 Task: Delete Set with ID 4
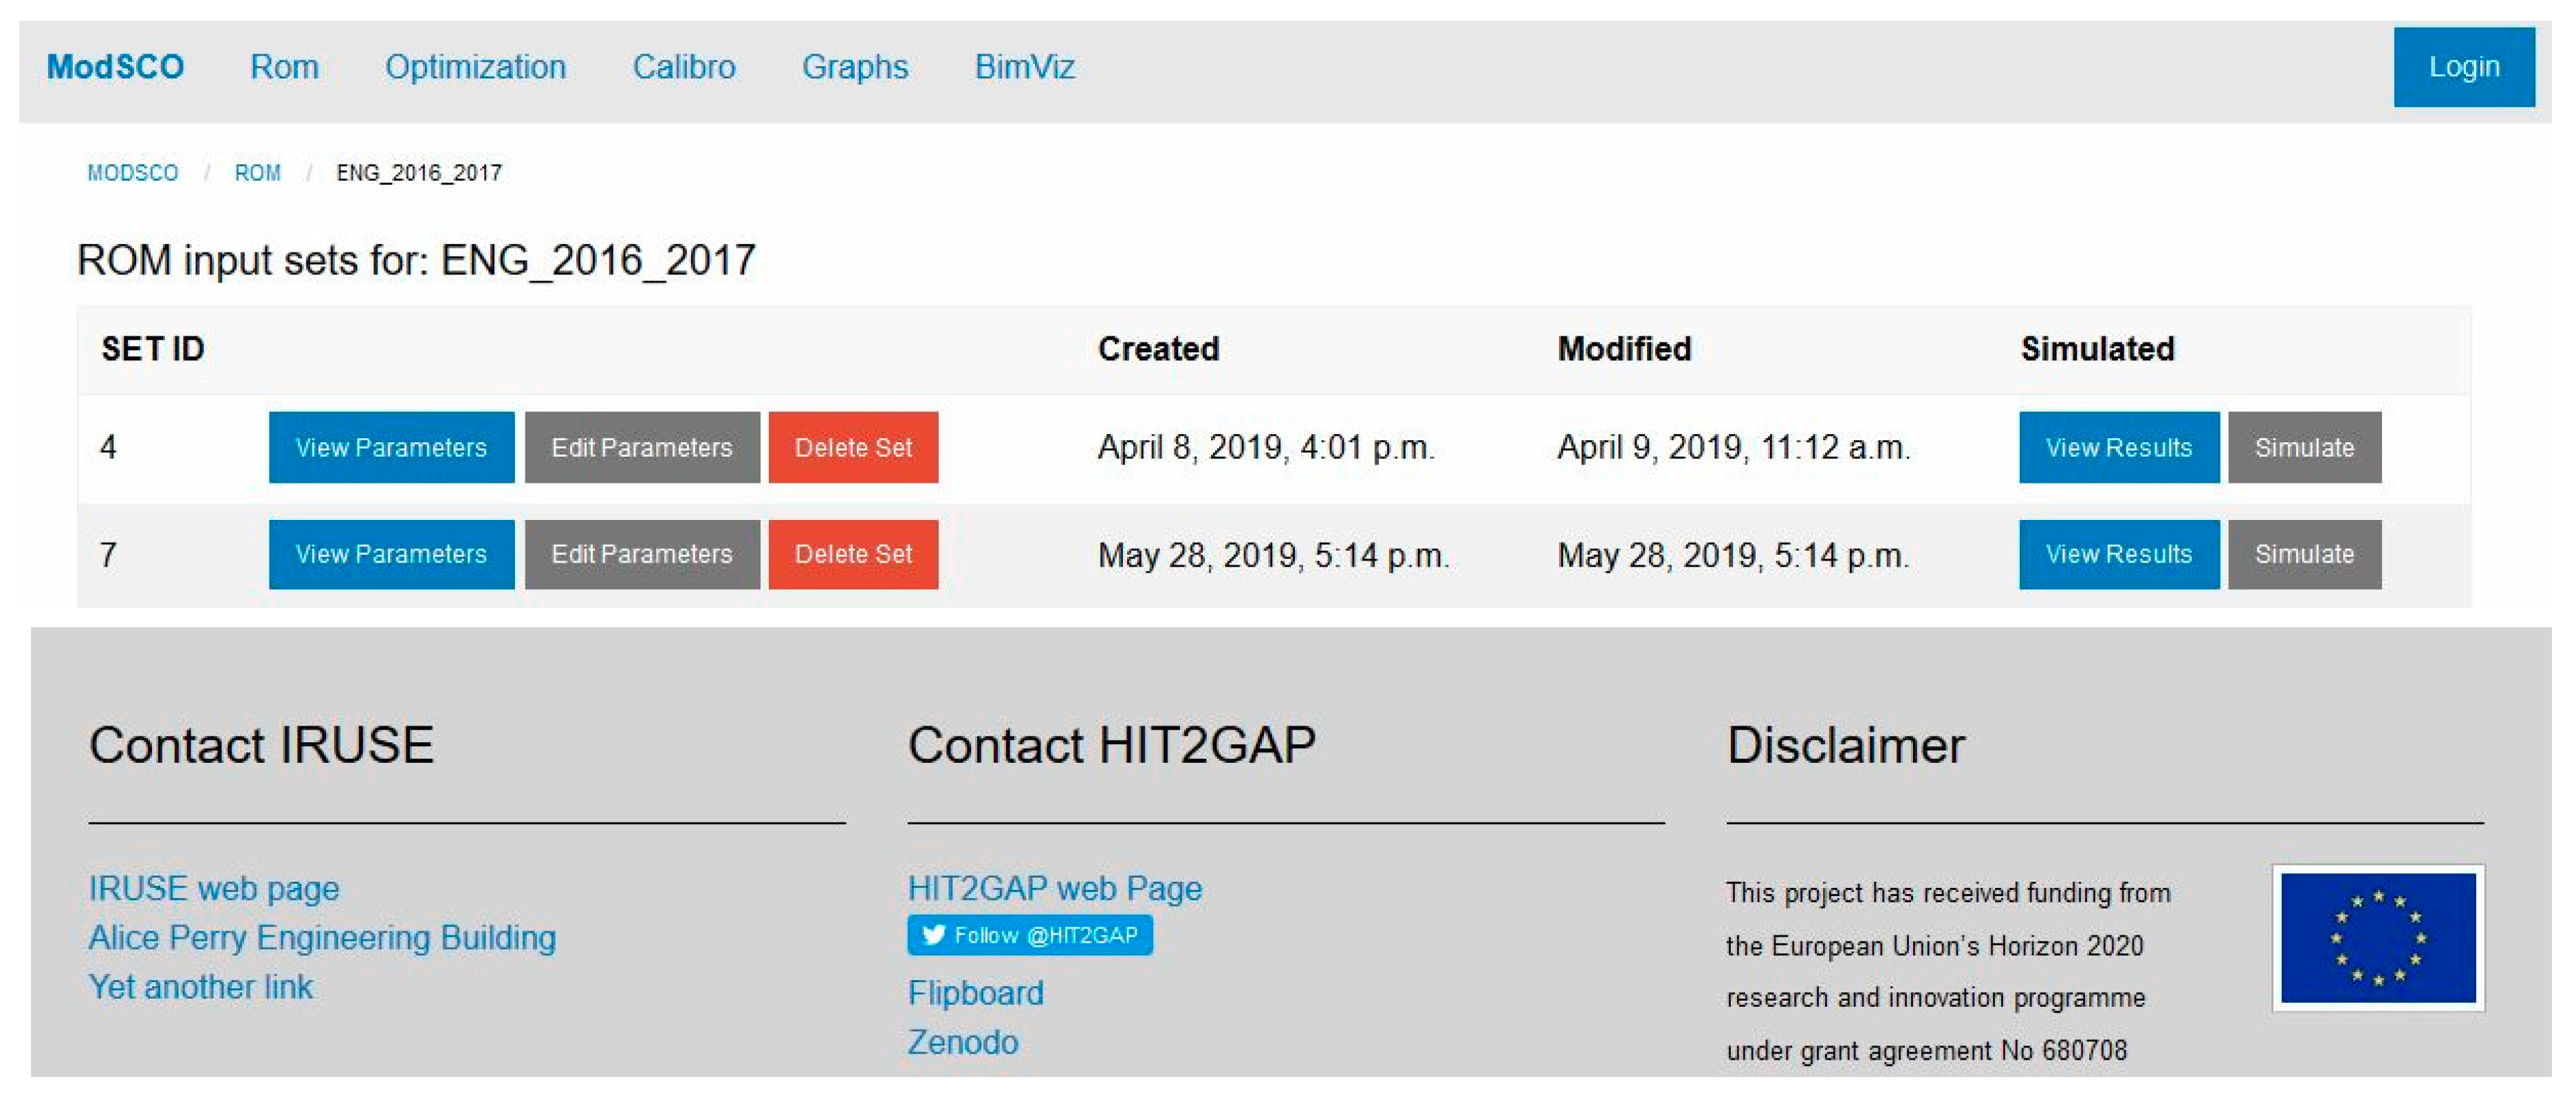(x=853, y=447)
